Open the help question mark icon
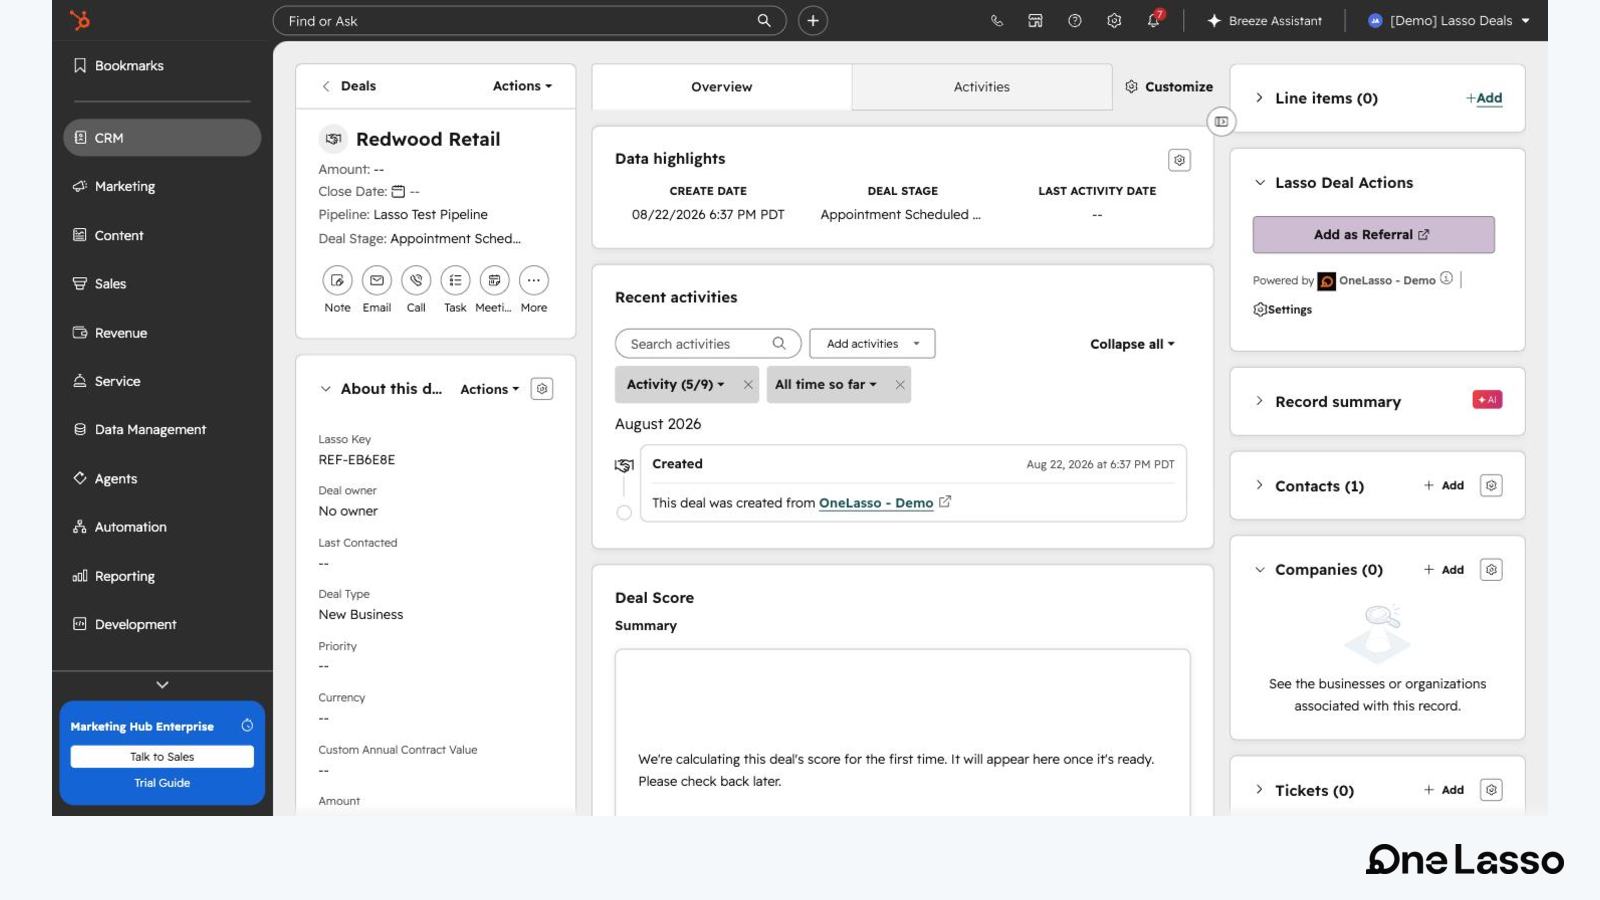Screen dimensions: 1600x900 tap(1075, 21)
